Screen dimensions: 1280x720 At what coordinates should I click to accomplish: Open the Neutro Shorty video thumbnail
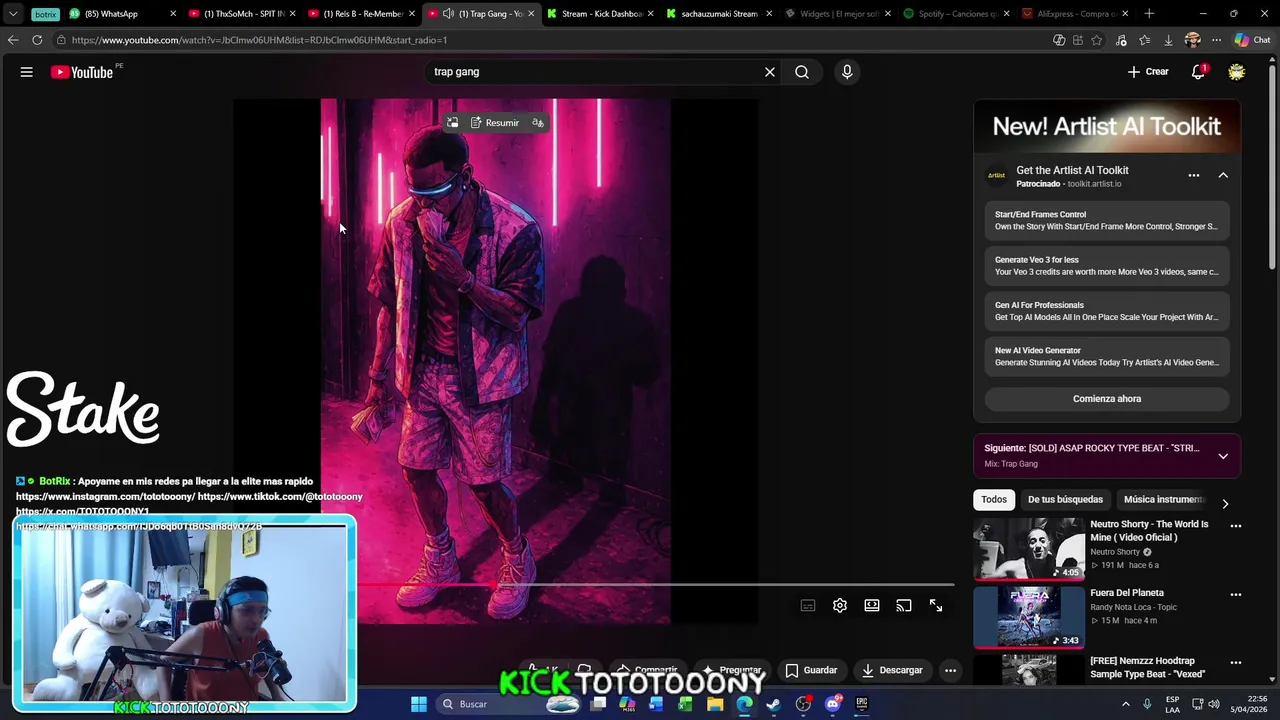(x=1029, y=548)
